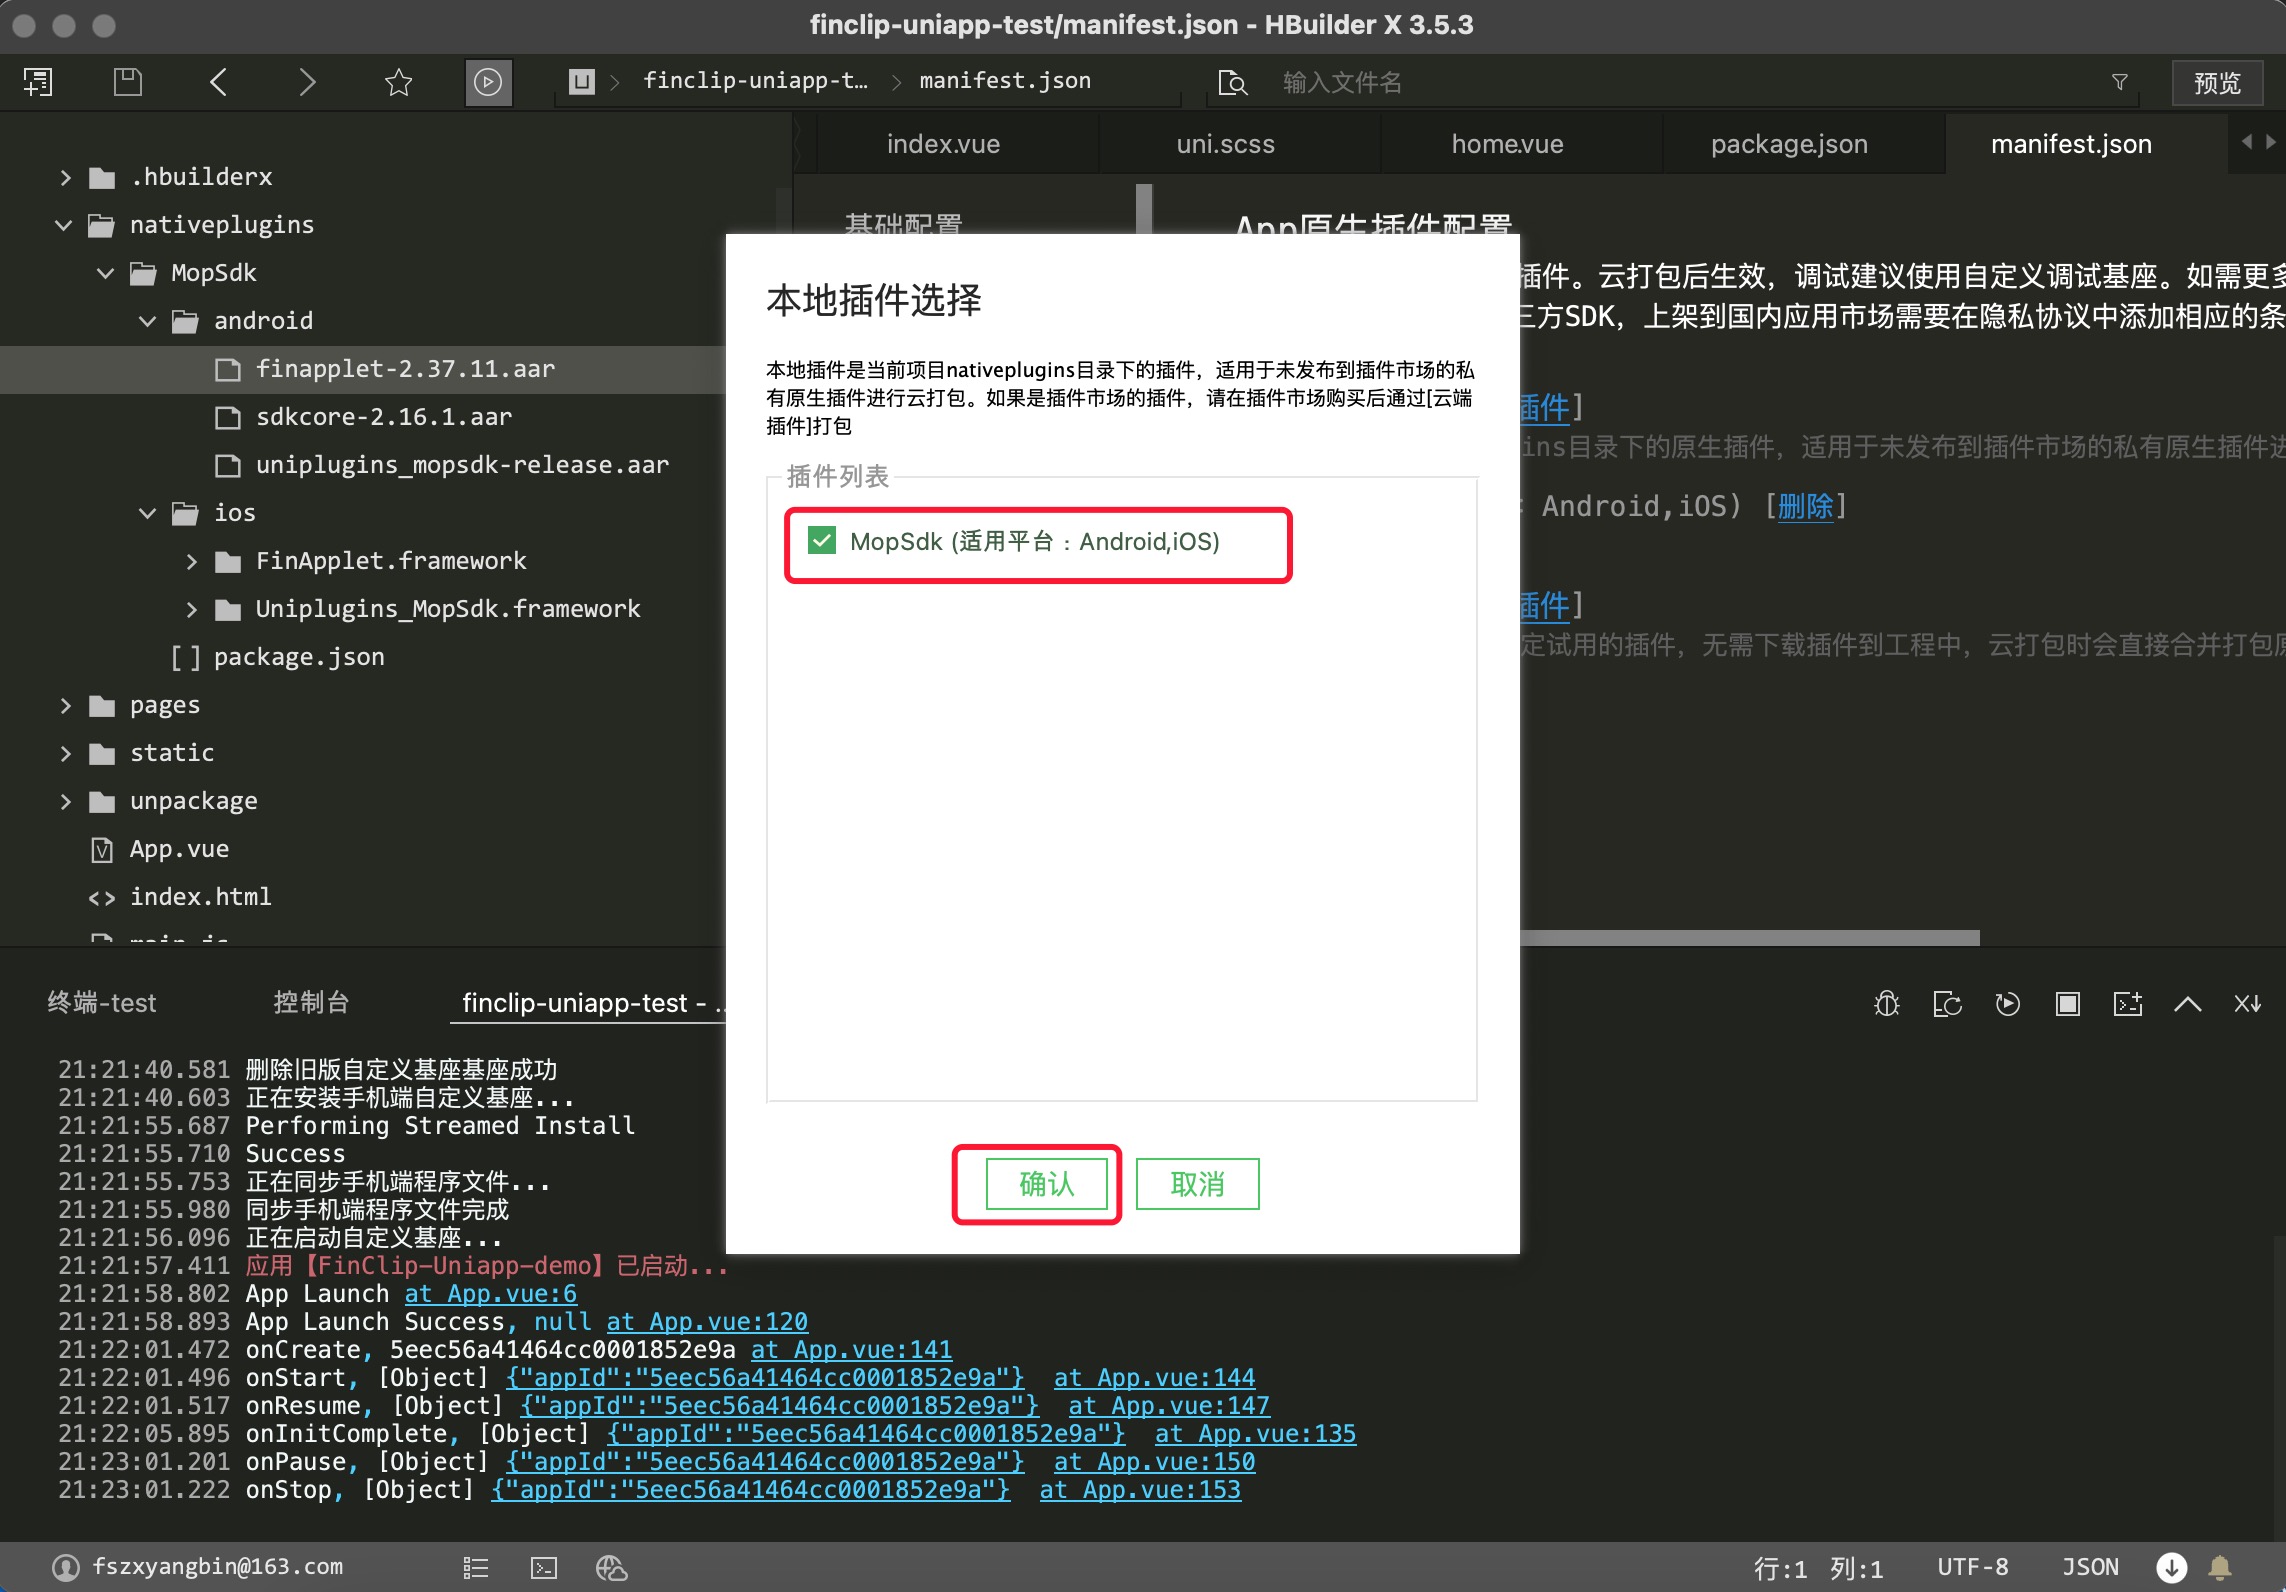Click the file search icon
Screen dimensions: 2286x1592
click(x=1232, y=82)
